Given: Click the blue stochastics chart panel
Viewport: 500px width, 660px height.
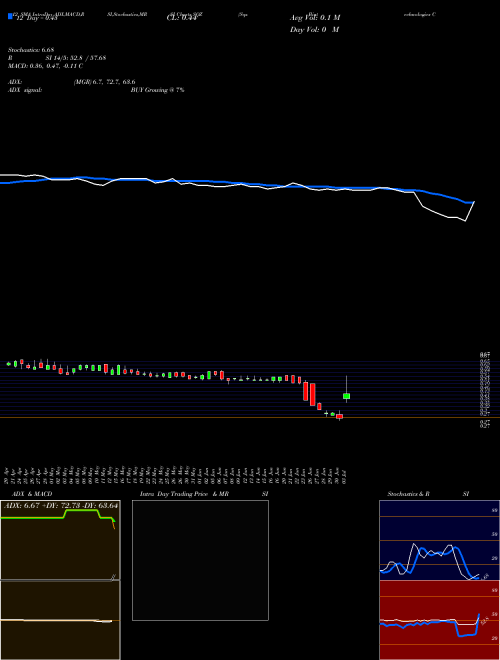Looking at the screenshot, I should [439, 540].
